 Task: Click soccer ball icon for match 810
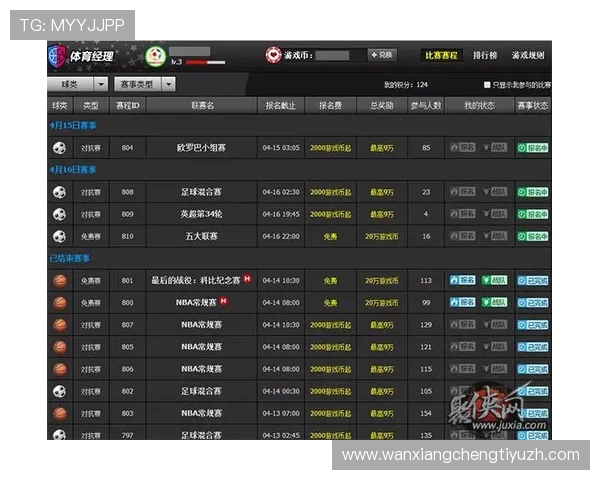[x=59, y=237]
